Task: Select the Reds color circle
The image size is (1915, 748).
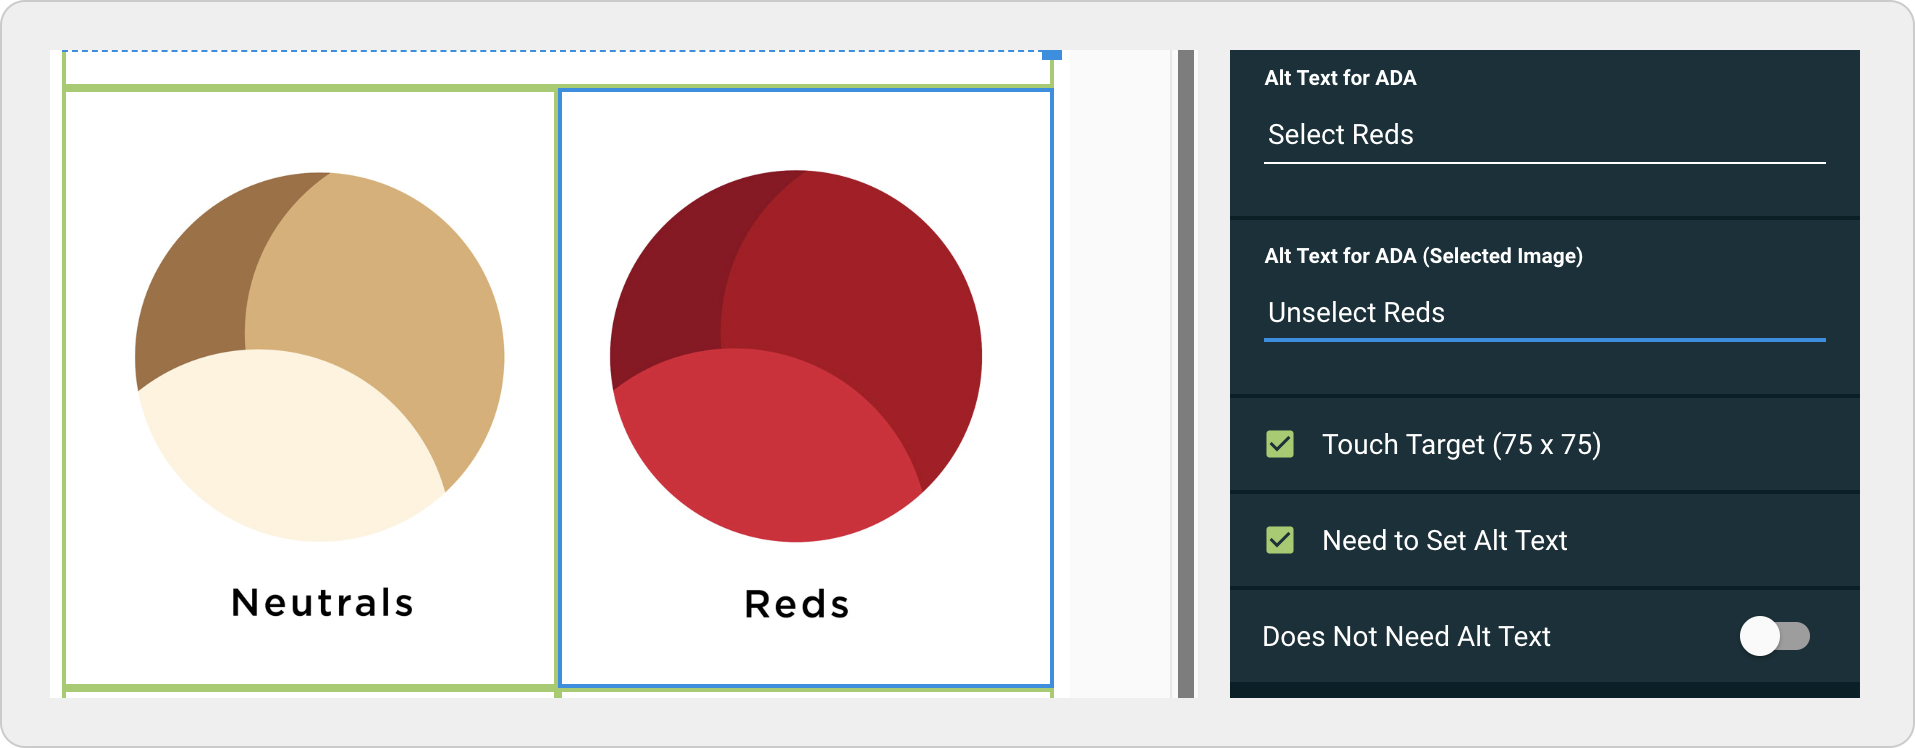Action: (796, 356)
